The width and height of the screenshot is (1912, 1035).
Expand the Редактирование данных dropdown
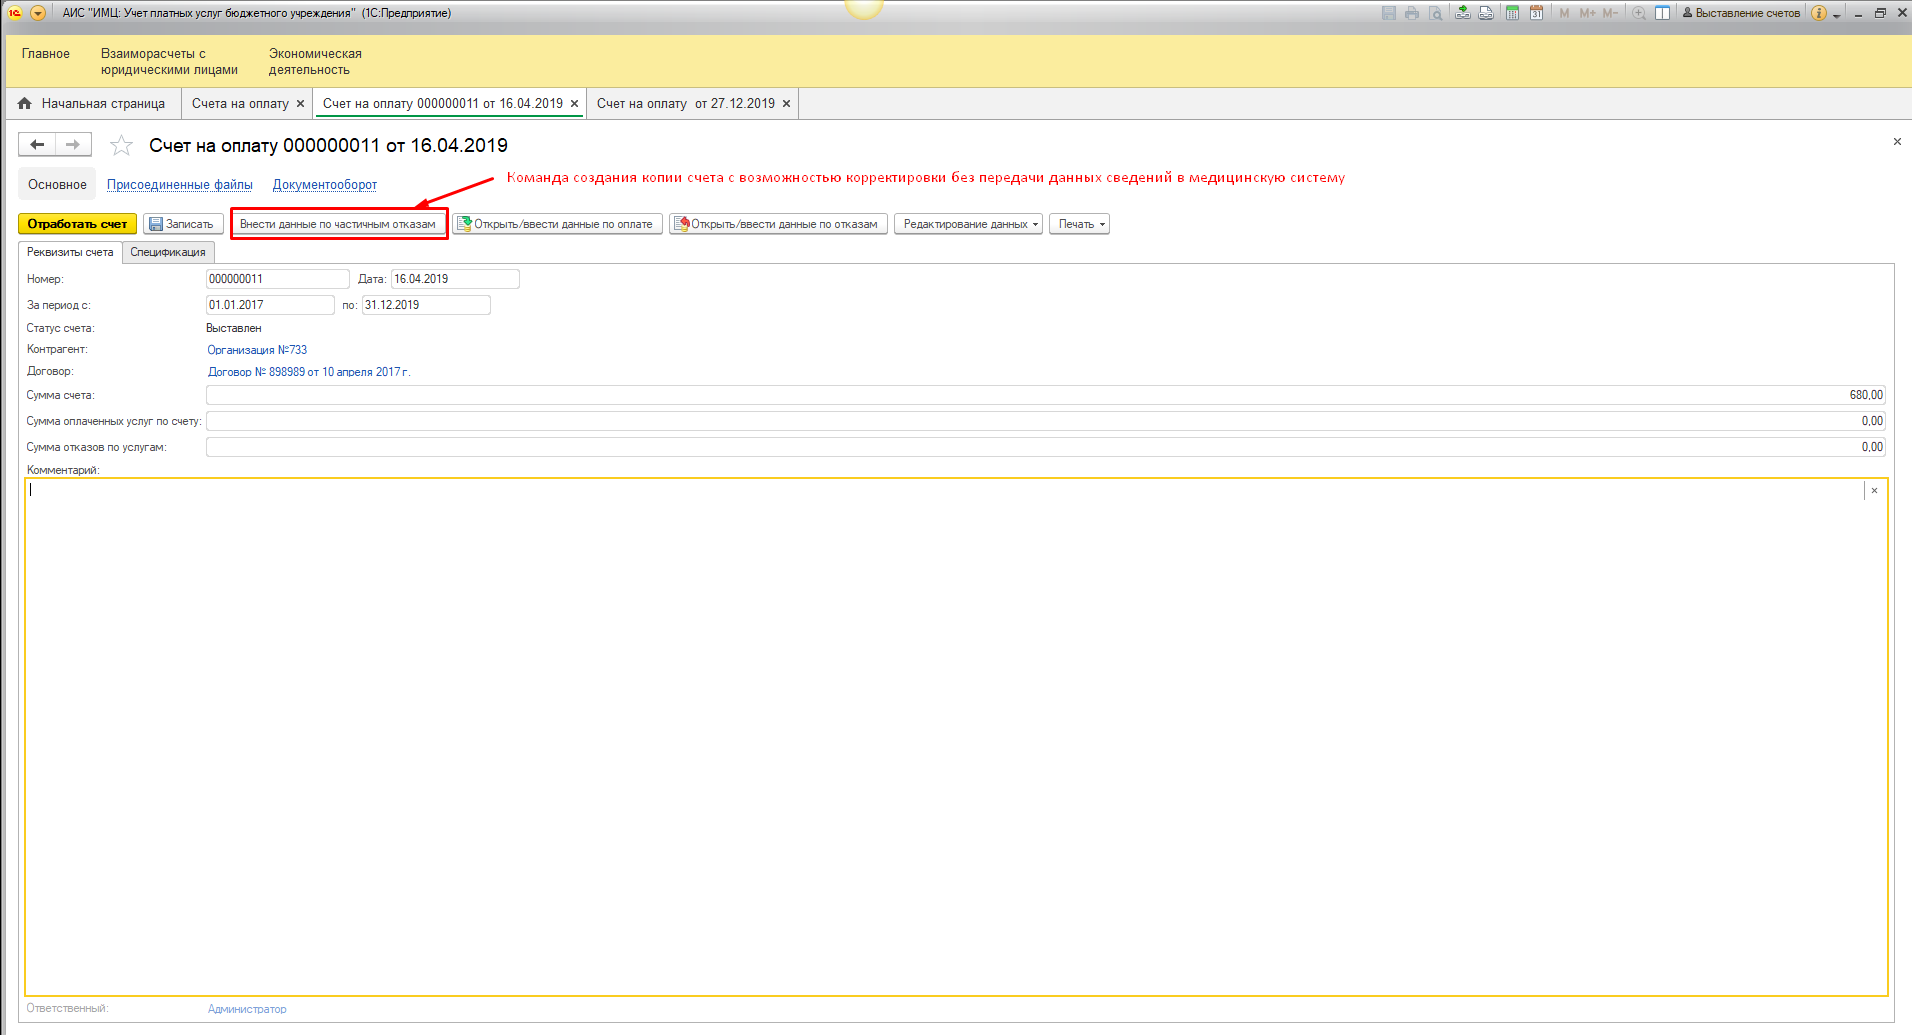point(968,224)
